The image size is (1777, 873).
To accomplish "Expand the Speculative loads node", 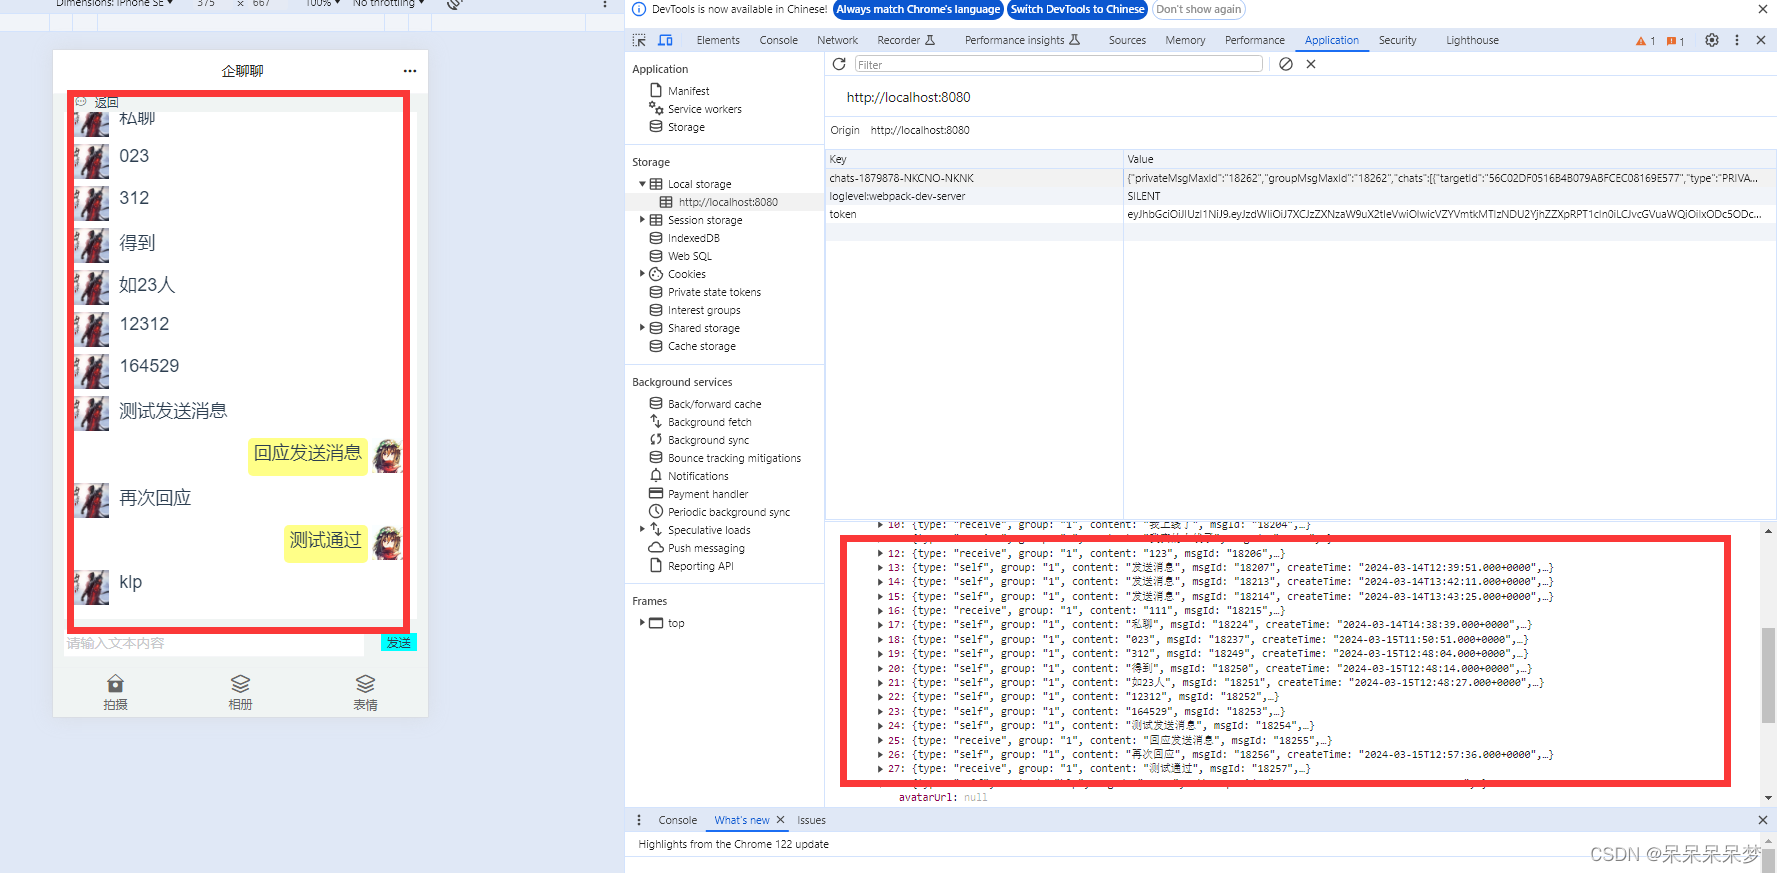I will 642,530.
